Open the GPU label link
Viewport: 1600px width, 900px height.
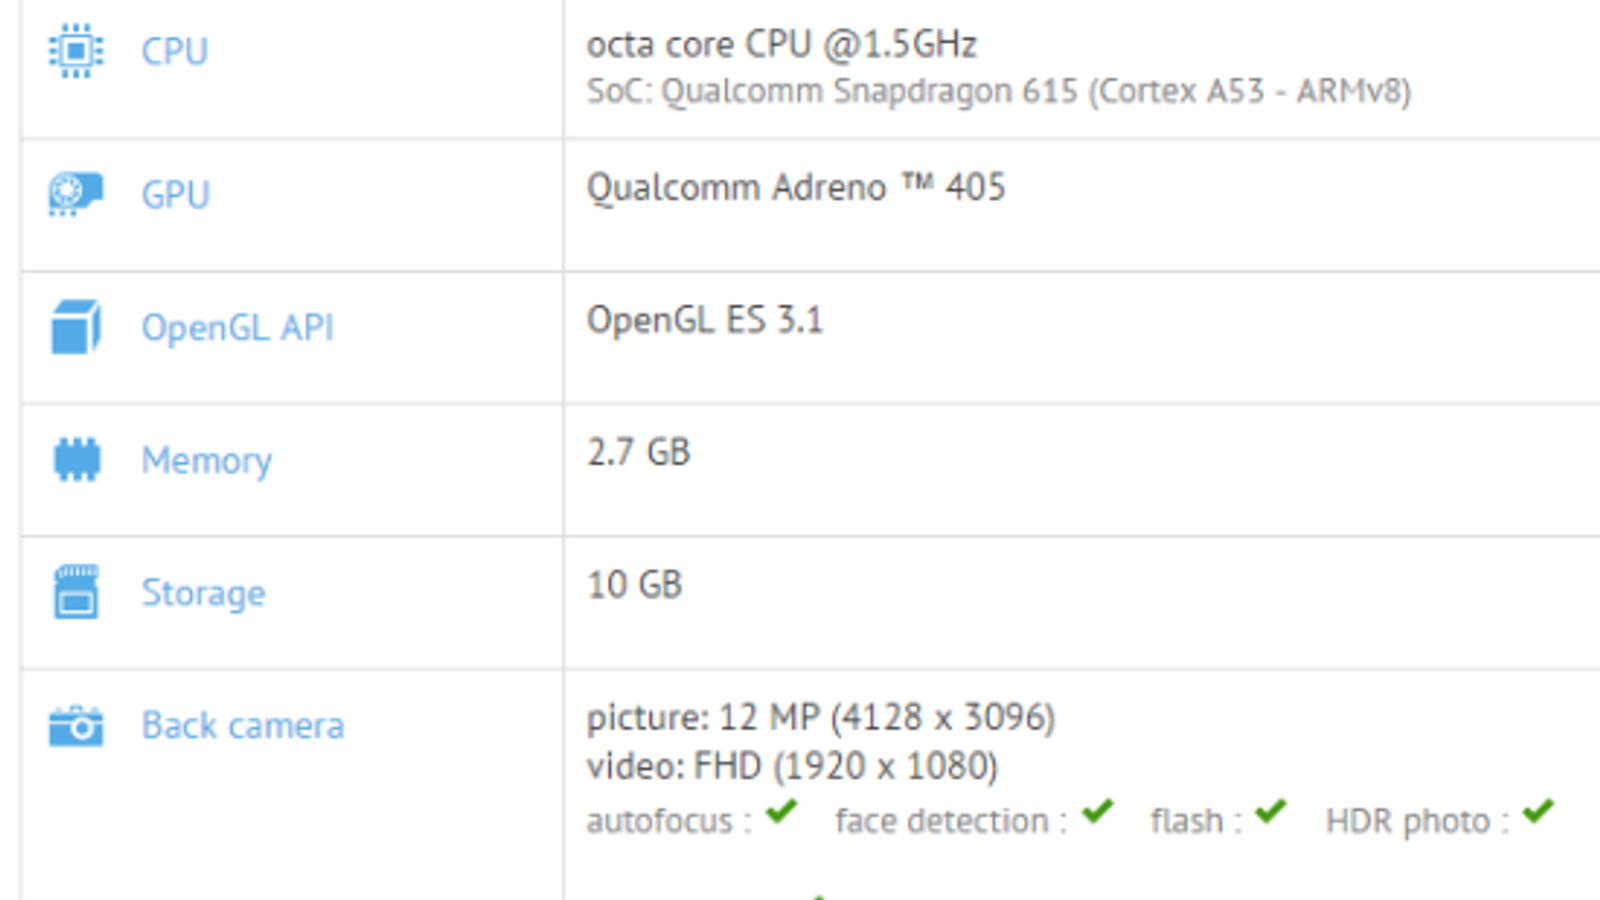(x=176, y=195)
